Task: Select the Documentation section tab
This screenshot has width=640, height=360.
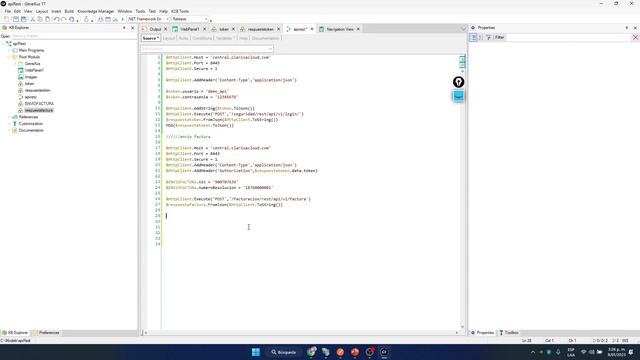Action: pos(265,38)
